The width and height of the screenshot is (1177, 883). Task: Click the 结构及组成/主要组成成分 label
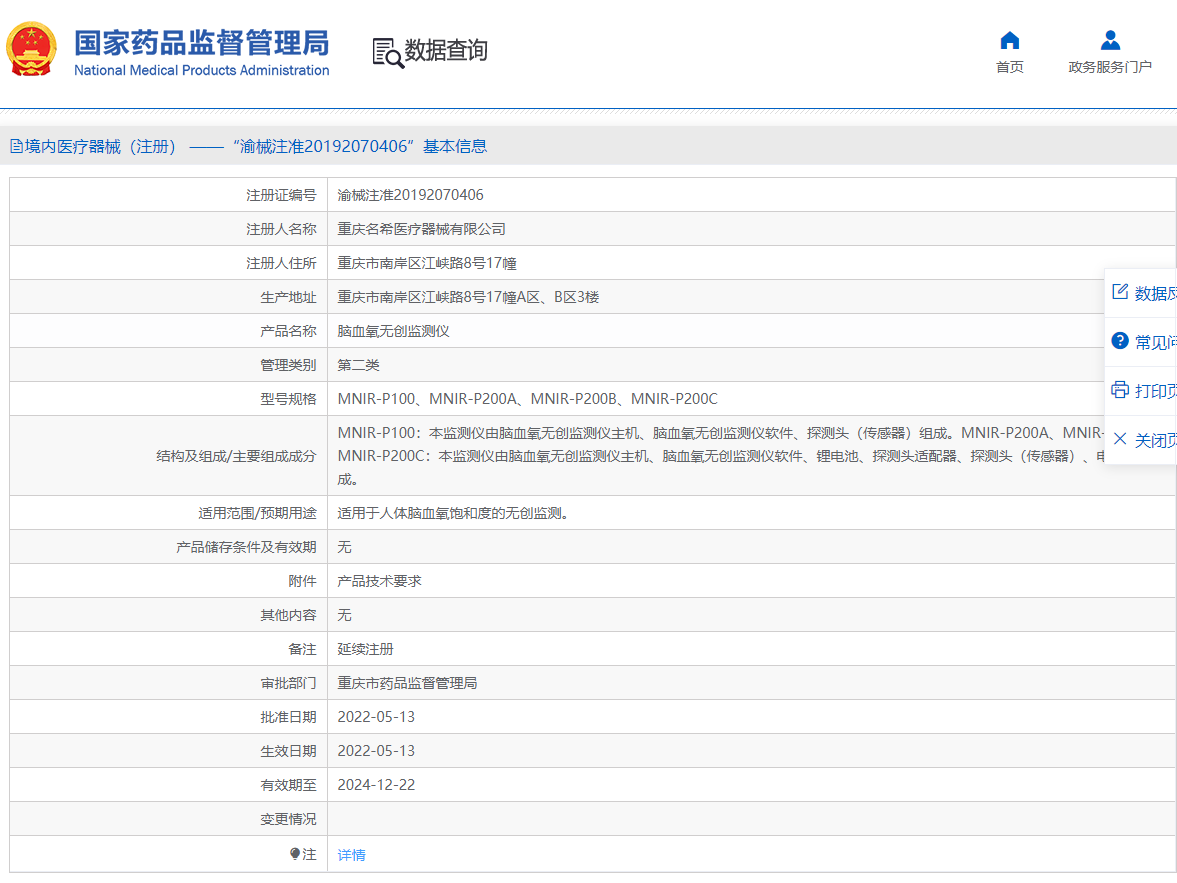[x=236, y=456]
